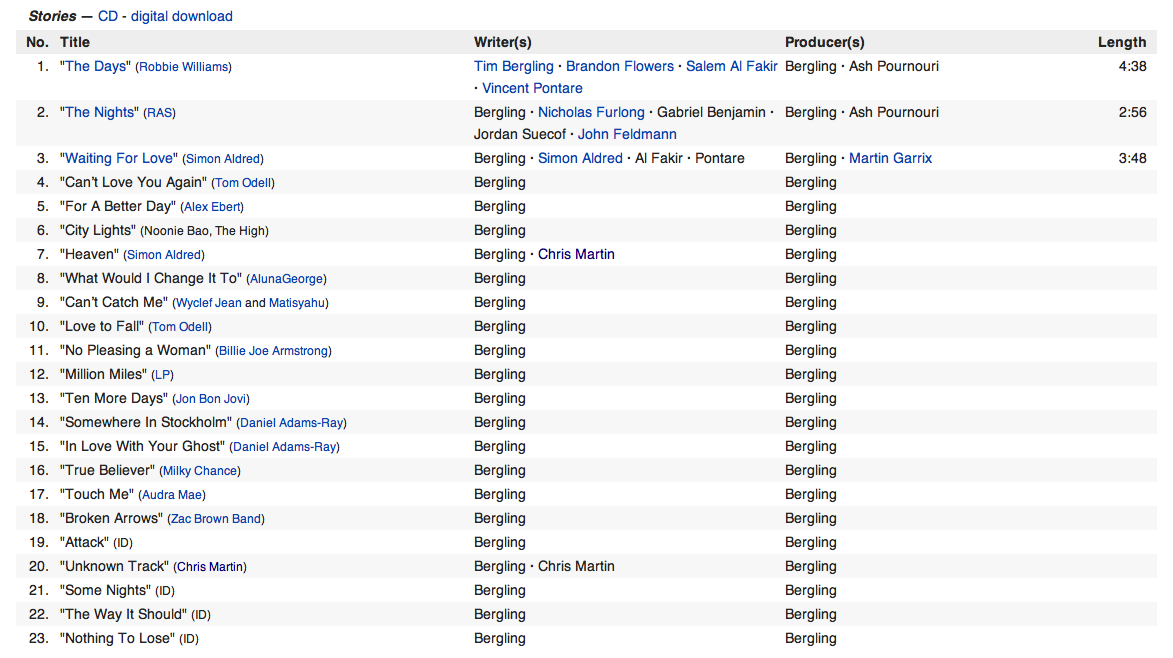Open "The Days" song link
The image size is (1173, 658).
point(95,66)
